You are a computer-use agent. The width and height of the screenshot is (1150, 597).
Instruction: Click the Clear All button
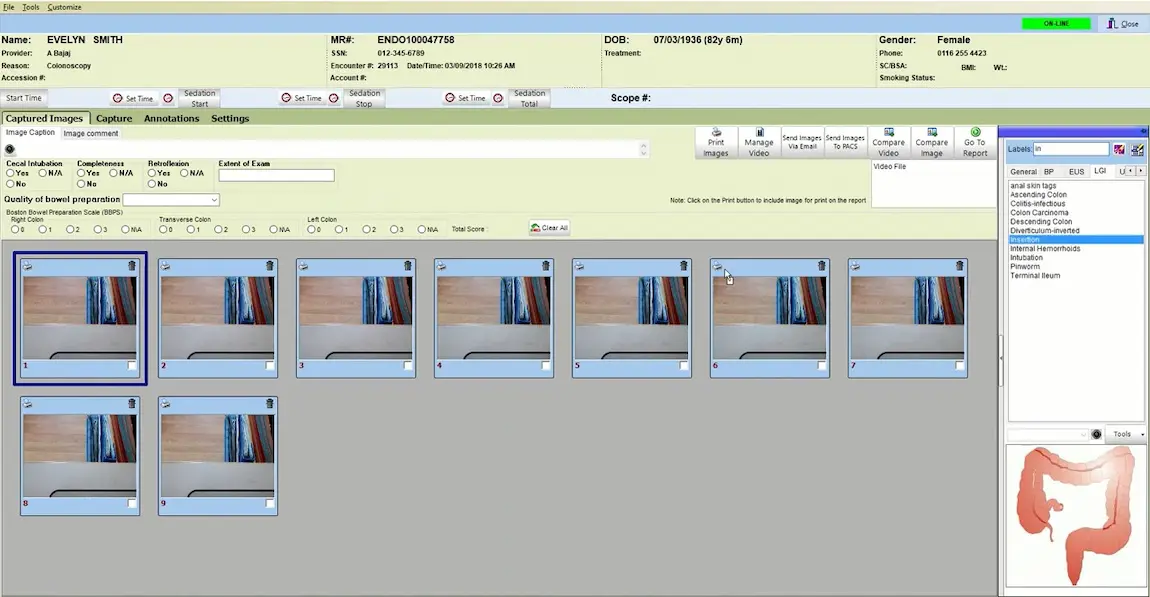click(548, 227)
